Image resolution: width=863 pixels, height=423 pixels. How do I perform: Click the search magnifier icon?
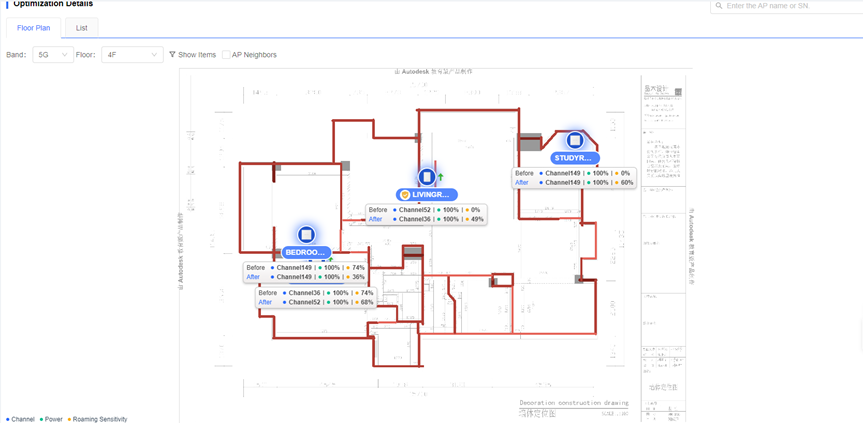(718, 6)
